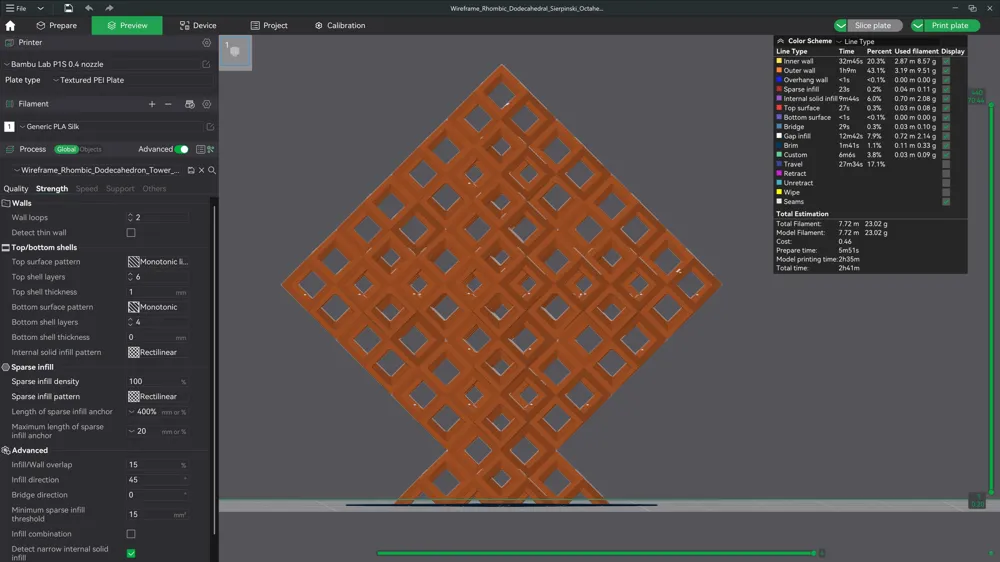Screen dimensions: 1000x562
Task: Open Filament settings gear icon
Action: pyautogui.click(x=207, y=104)
